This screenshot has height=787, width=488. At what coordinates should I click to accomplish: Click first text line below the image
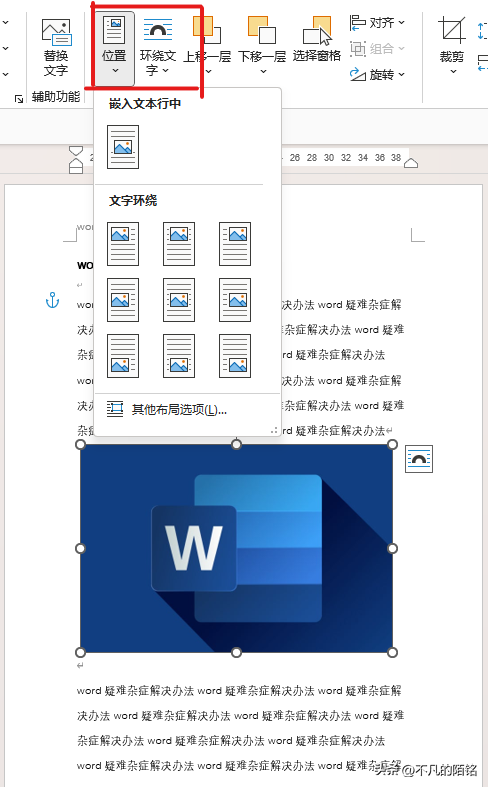point(239,691)
